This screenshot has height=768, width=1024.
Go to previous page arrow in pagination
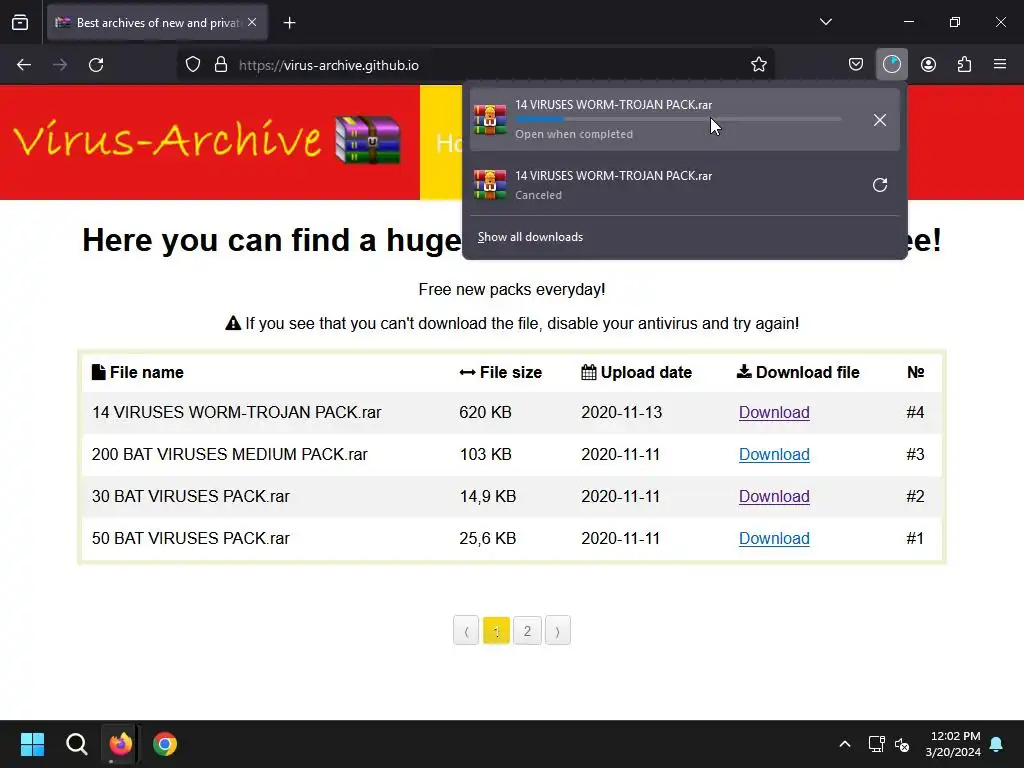click(466, 630)
